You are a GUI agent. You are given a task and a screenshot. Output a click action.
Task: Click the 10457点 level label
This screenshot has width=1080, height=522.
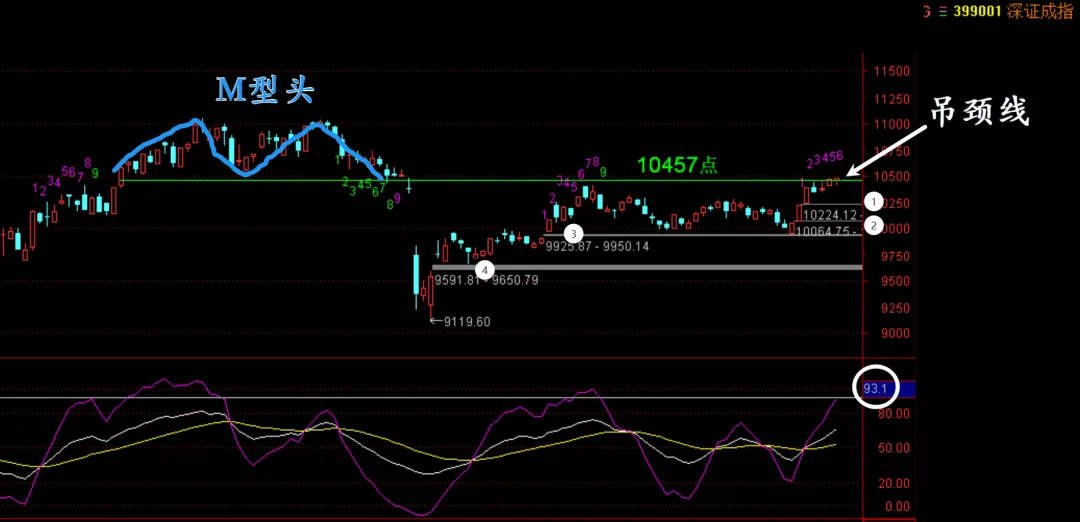pyautogui.click(x=677, y=165)
